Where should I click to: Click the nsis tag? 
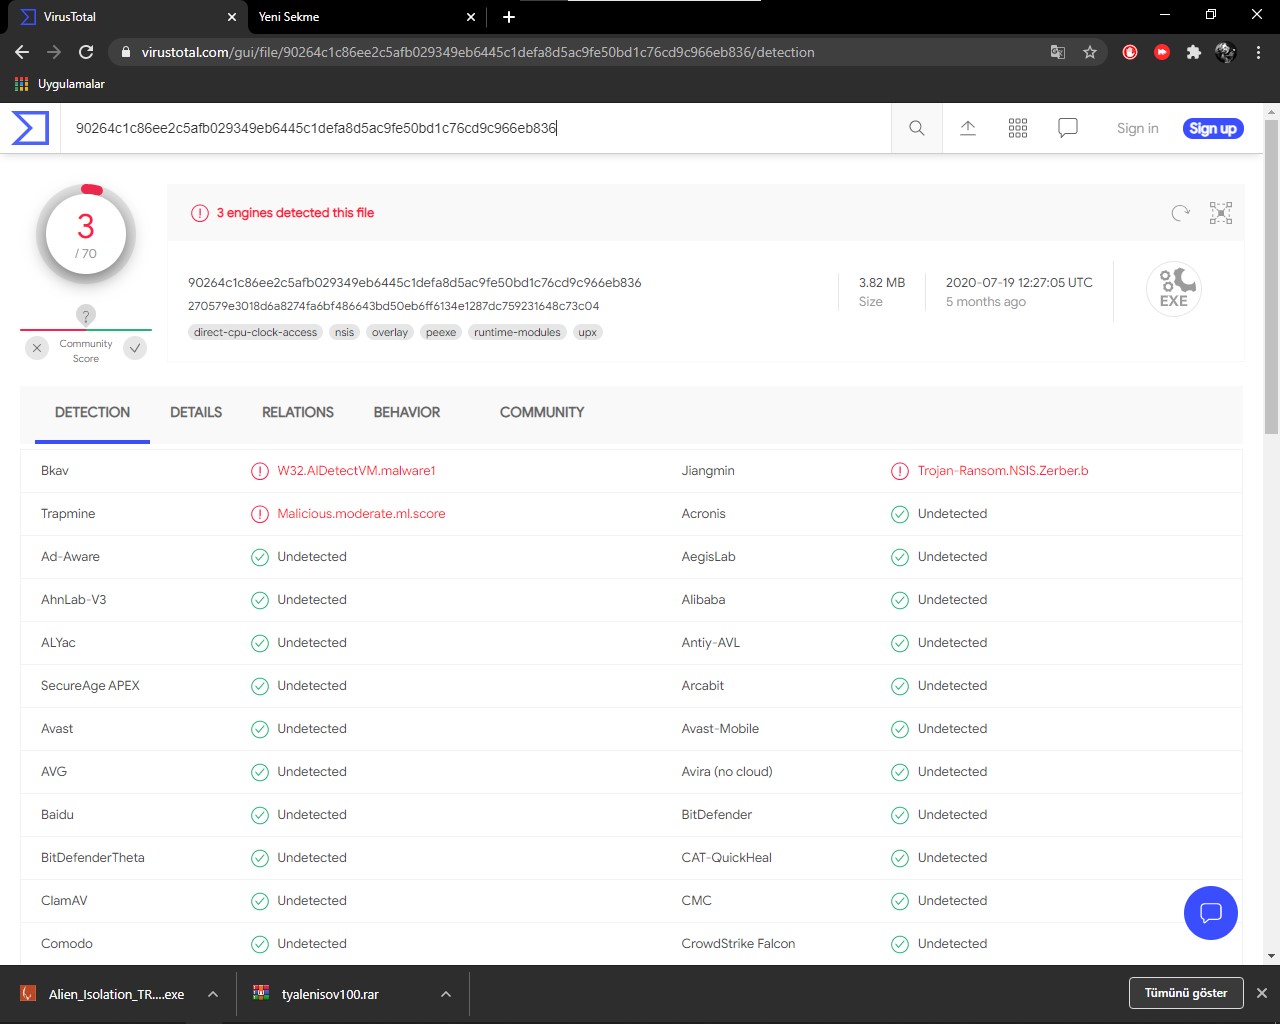pyautogui.click(x=344, y=332)
